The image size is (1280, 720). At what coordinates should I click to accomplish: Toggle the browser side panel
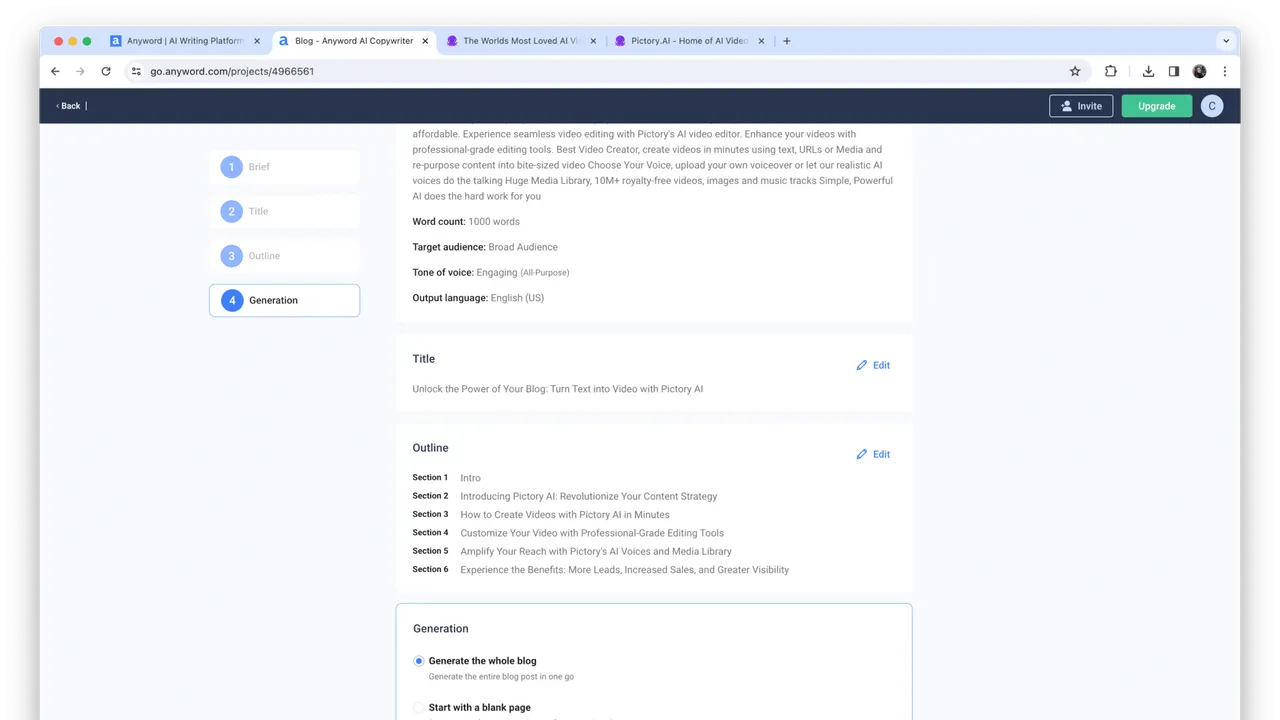coord(1174,71)
